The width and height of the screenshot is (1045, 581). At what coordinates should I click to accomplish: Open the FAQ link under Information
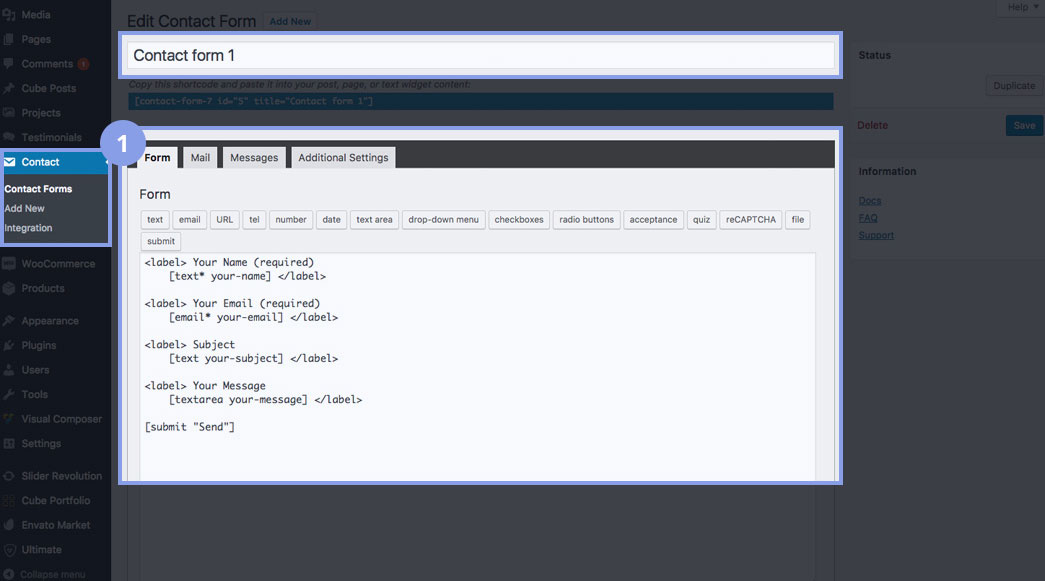[x=868, y=218]
